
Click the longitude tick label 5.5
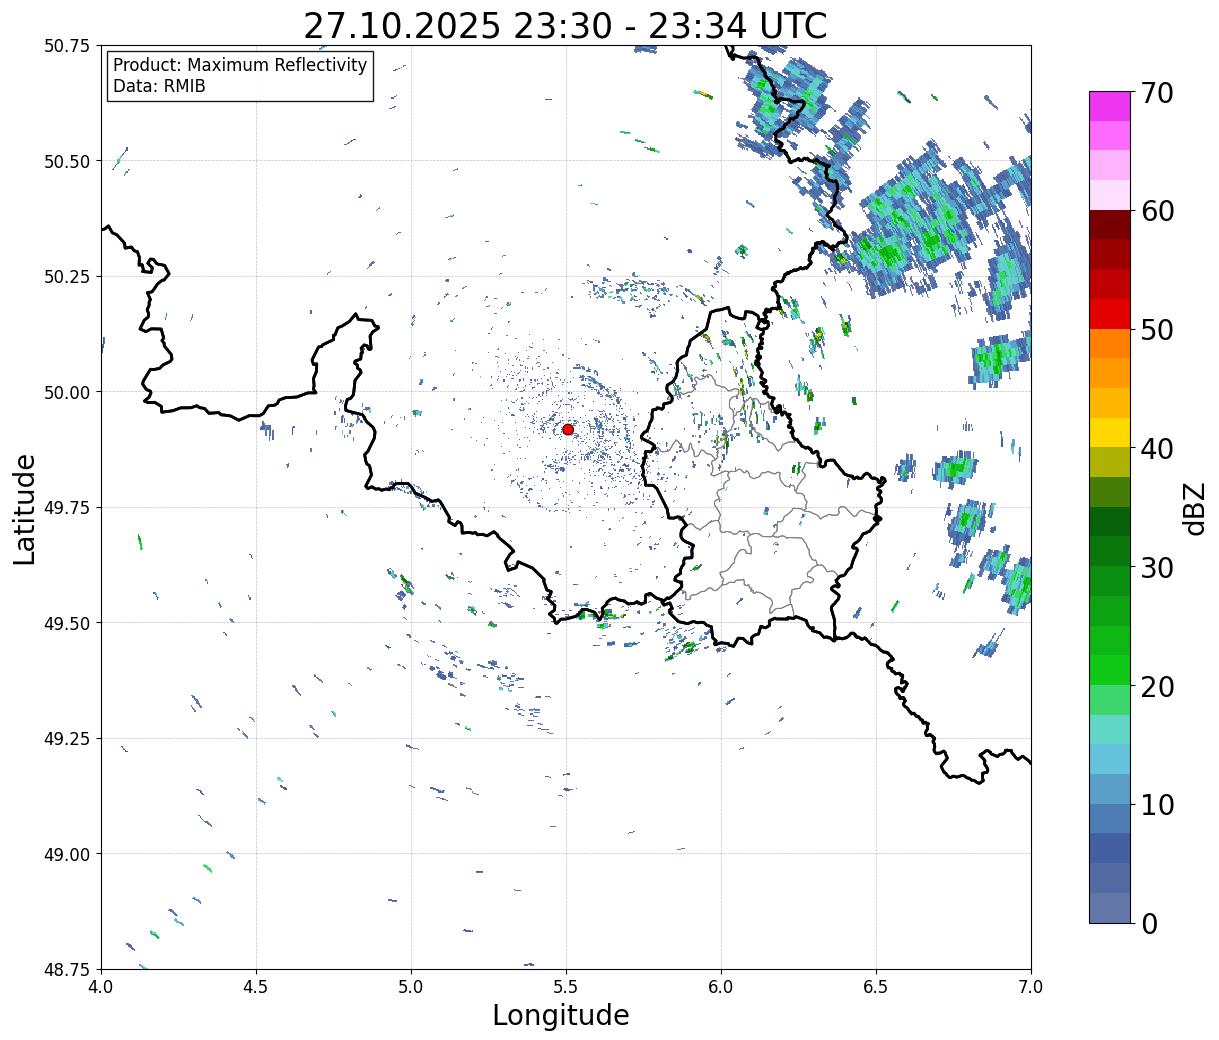tap(566, 987)
